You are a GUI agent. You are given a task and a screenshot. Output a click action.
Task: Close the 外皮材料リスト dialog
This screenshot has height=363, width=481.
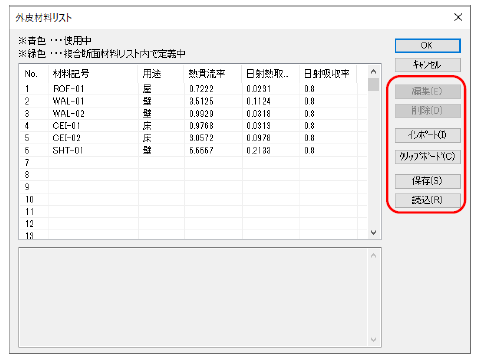point(458,17)
